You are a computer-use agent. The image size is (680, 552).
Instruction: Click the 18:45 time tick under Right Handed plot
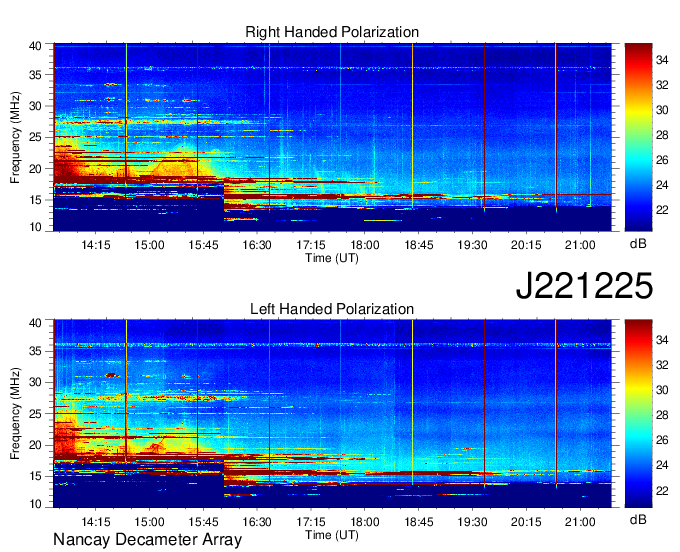pyautogui.click(x=418, y=245)
